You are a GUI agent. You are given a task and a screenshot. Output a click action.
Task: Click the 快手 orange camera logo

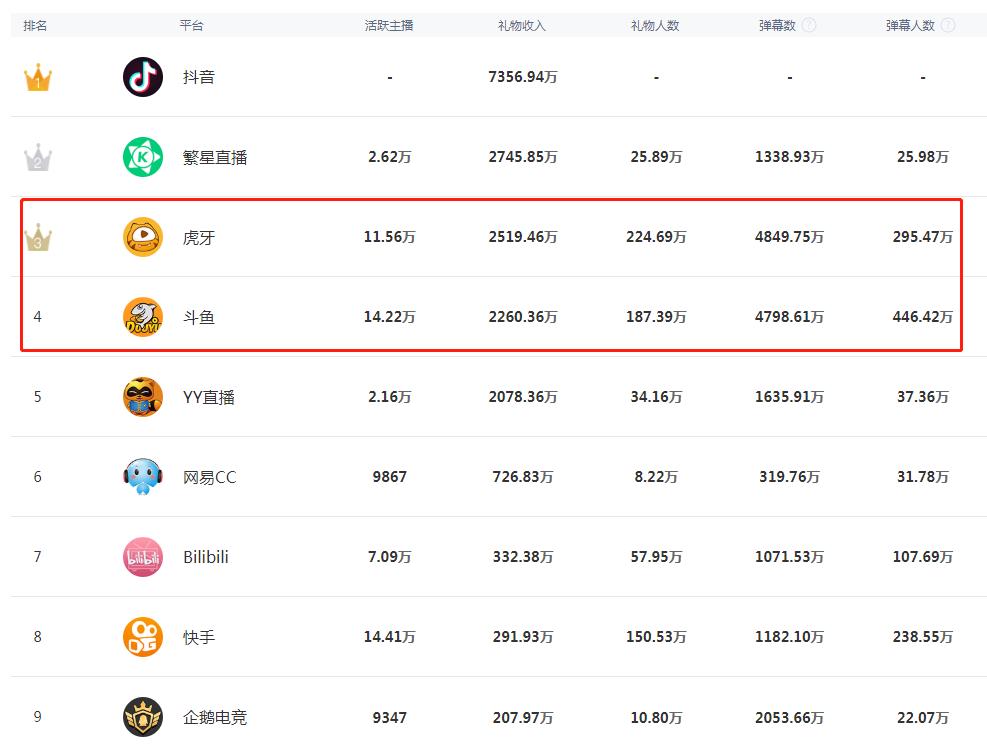click(x=143, y=637)
